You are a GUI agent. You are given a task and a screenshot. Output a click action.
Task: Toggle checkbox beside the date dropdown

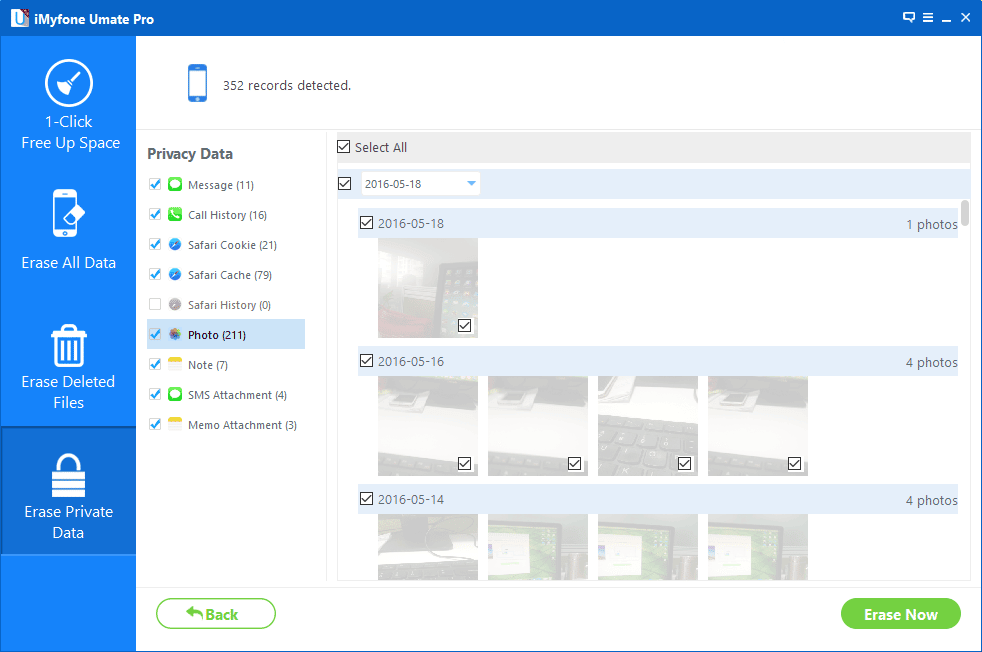coord(344,184)
